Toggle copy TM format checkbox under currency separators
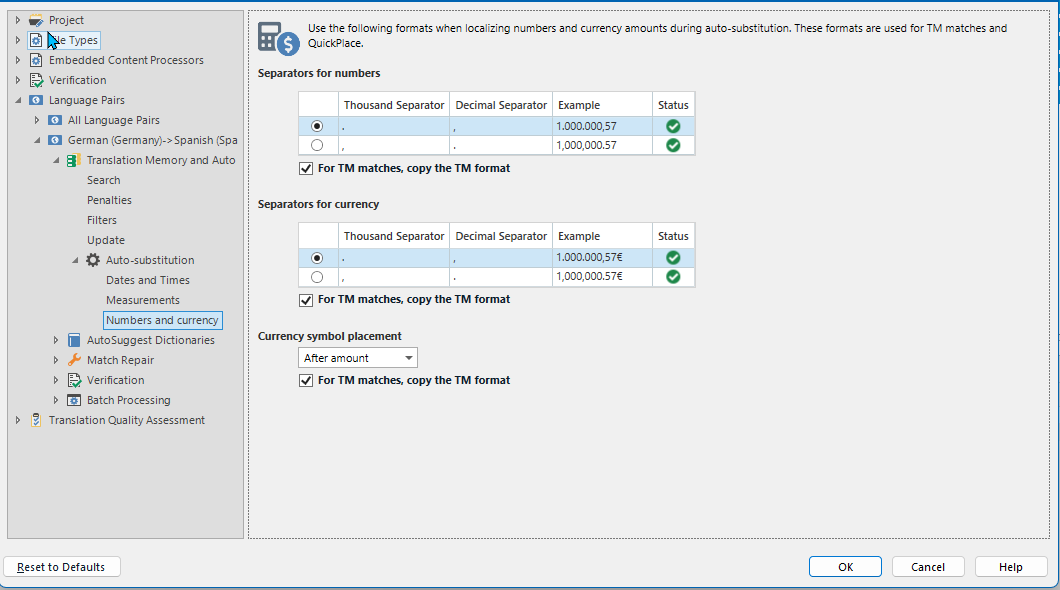The width and height of the screenshot is (1060, 590). click(306, 300)
